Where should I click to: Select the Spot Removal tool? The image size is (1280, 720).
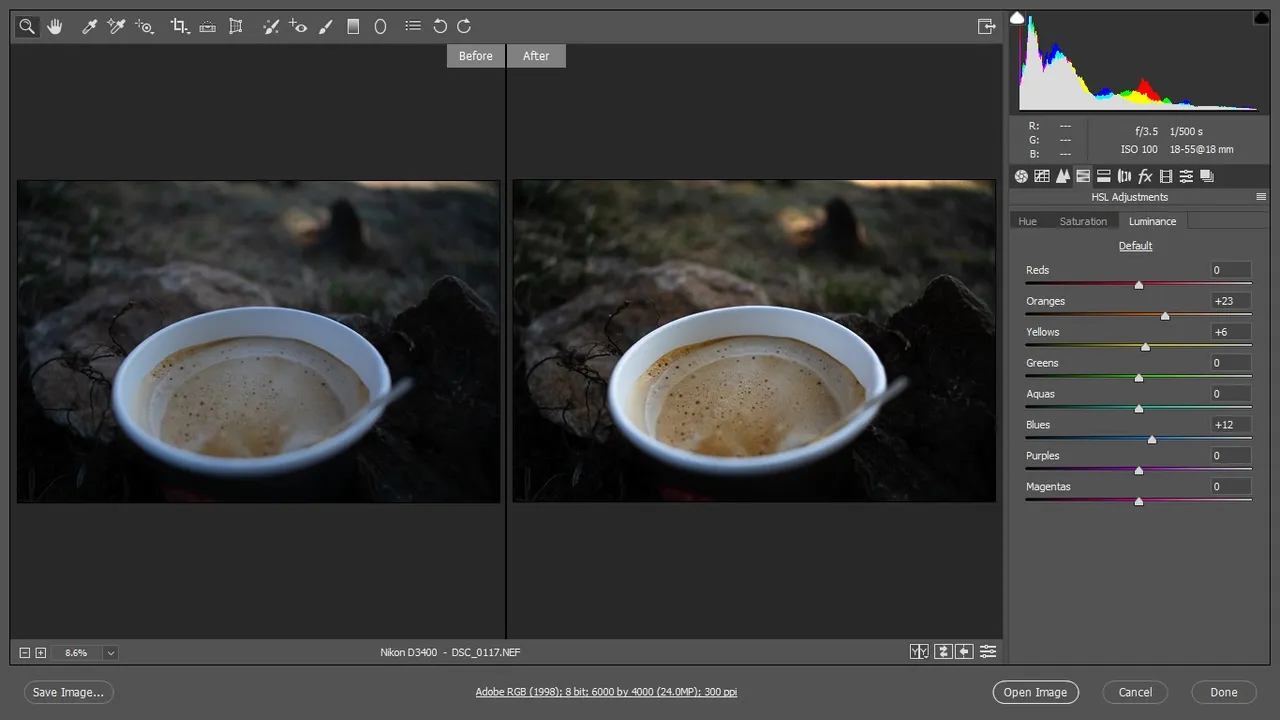270,27
